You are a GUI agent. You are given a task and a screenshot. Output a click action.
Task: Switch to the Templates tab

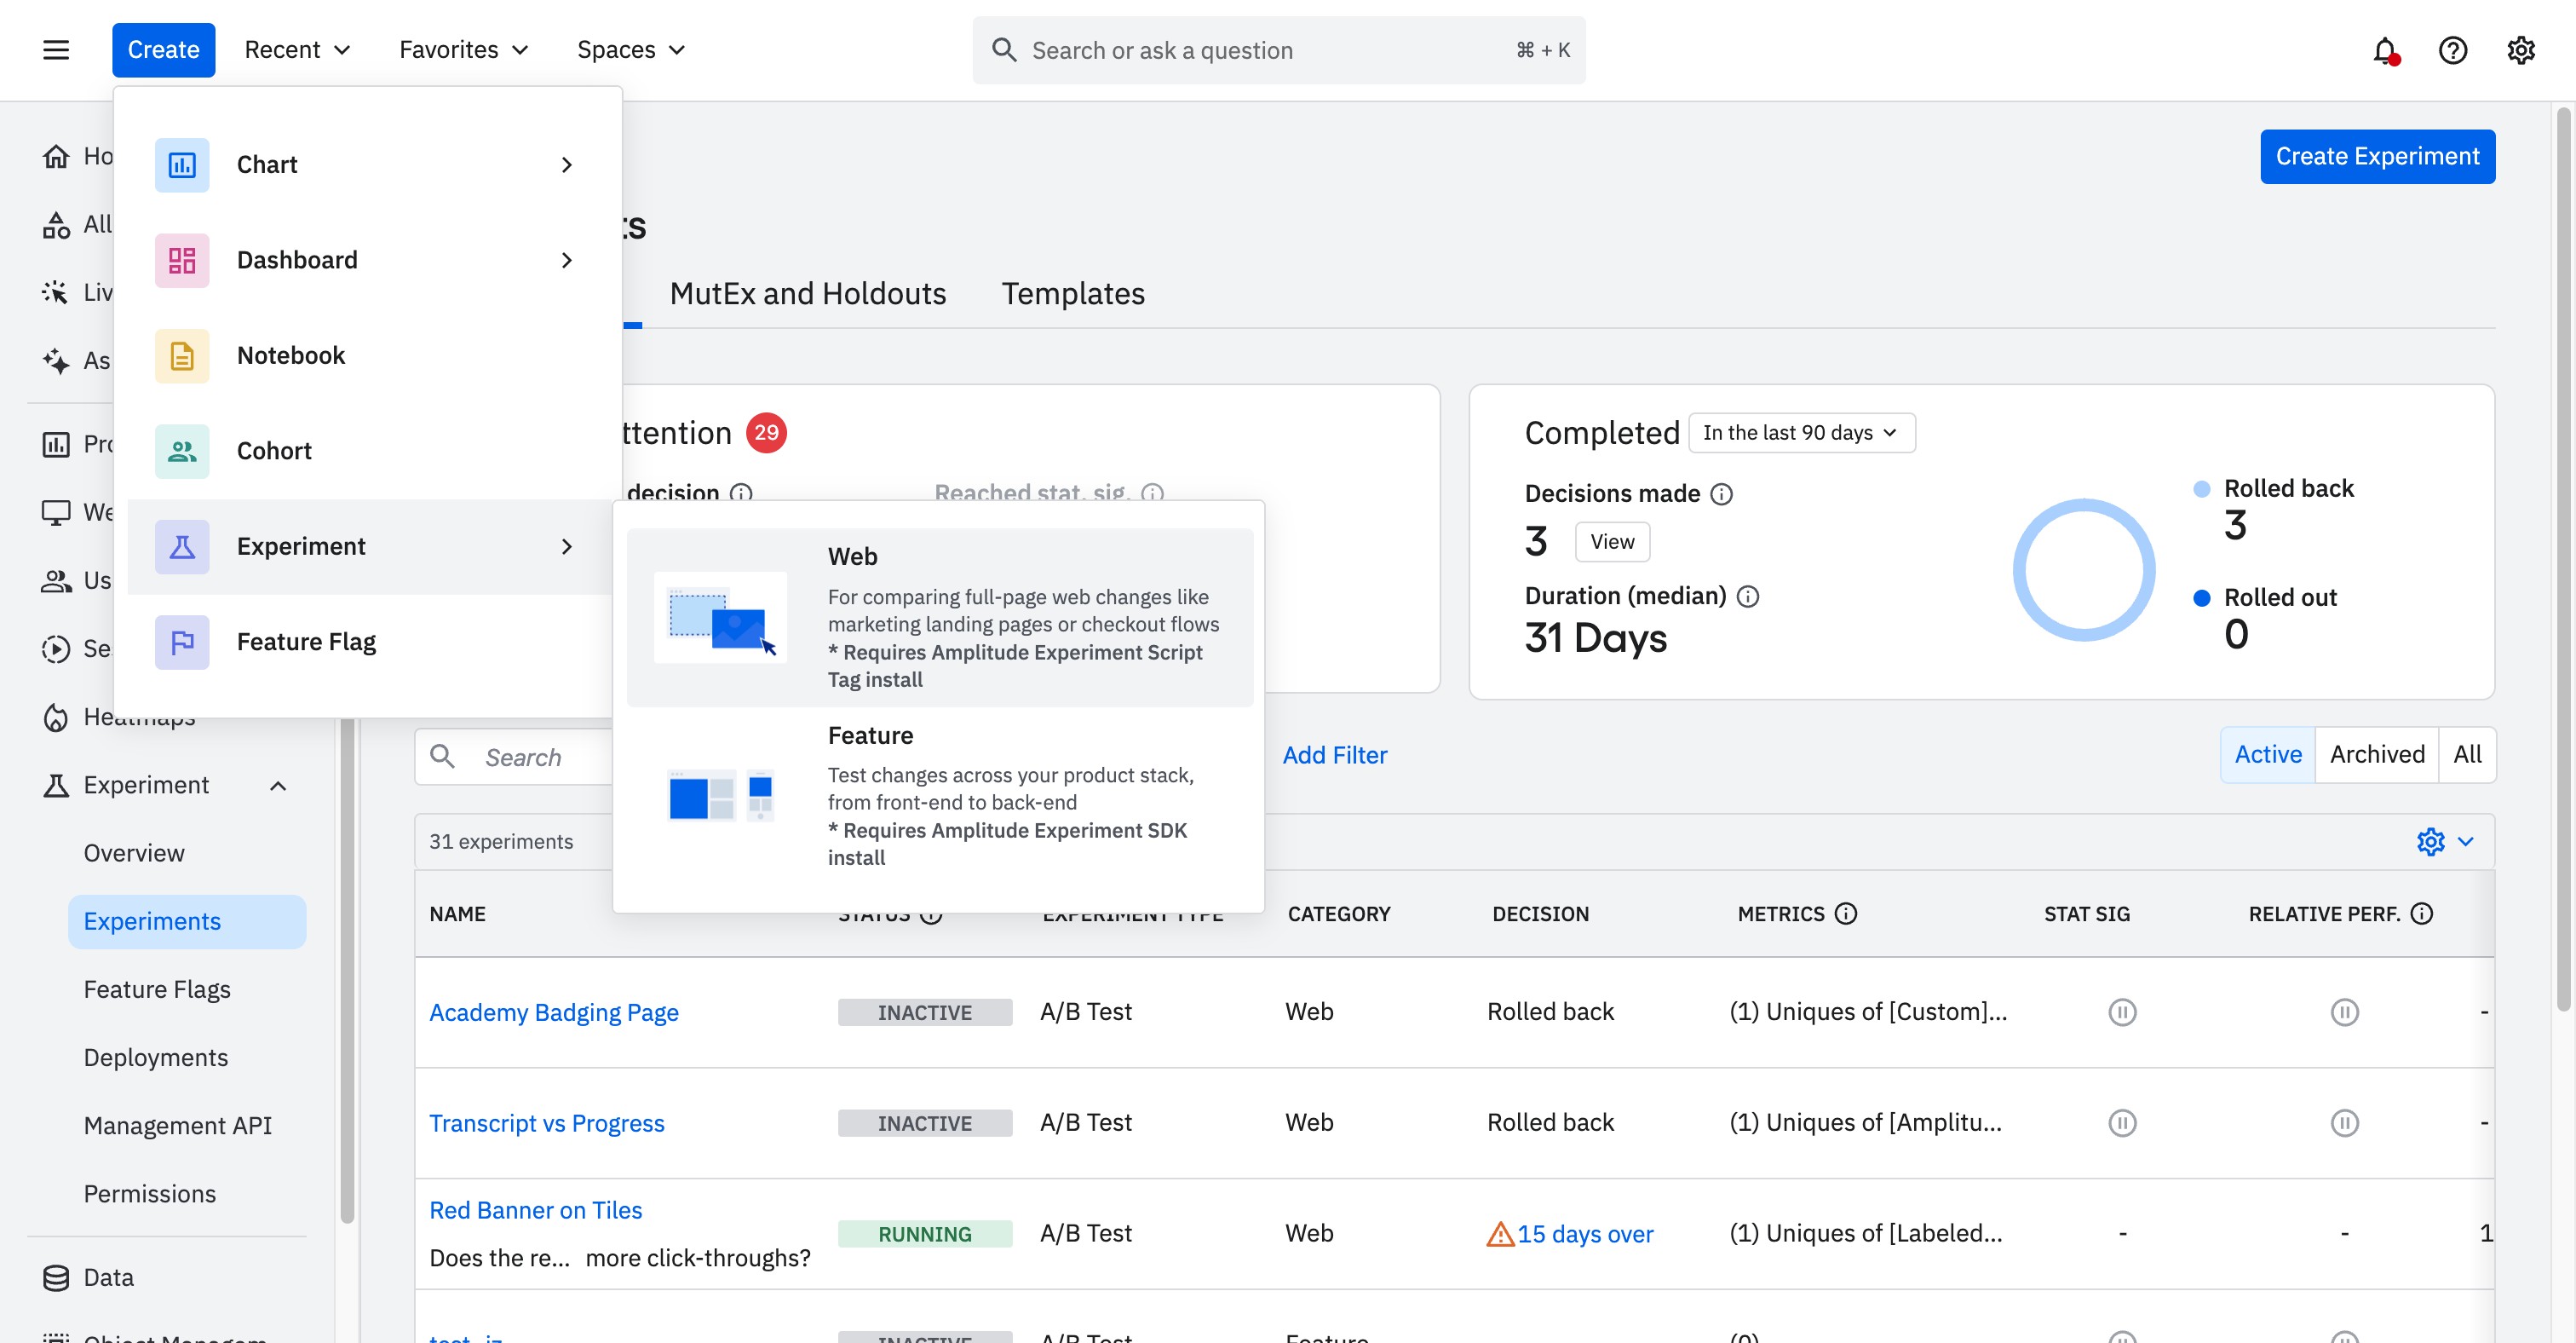coord(1072,294)
